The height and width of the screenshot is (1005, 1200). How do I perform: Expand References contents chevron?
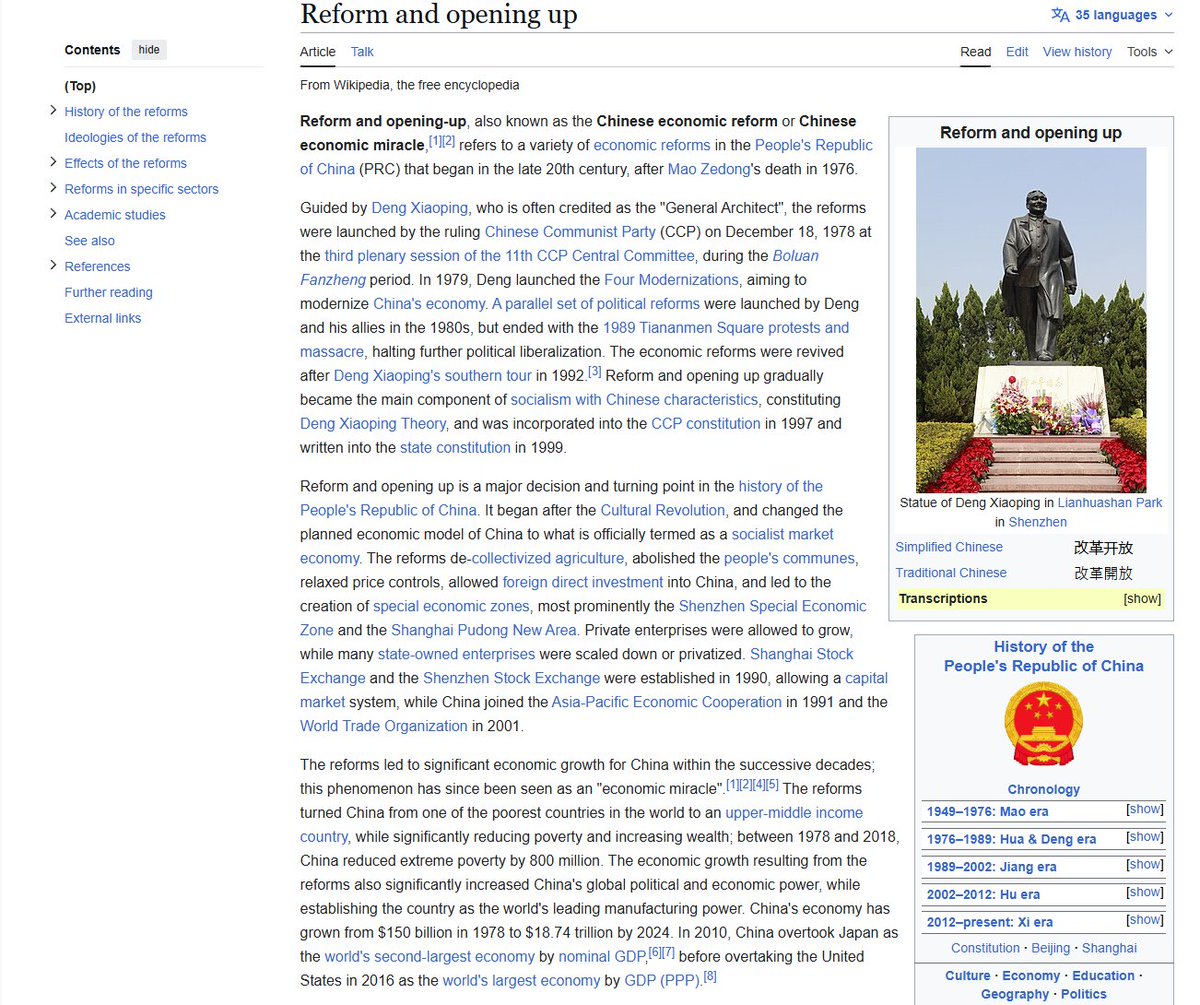pos(53,266)
